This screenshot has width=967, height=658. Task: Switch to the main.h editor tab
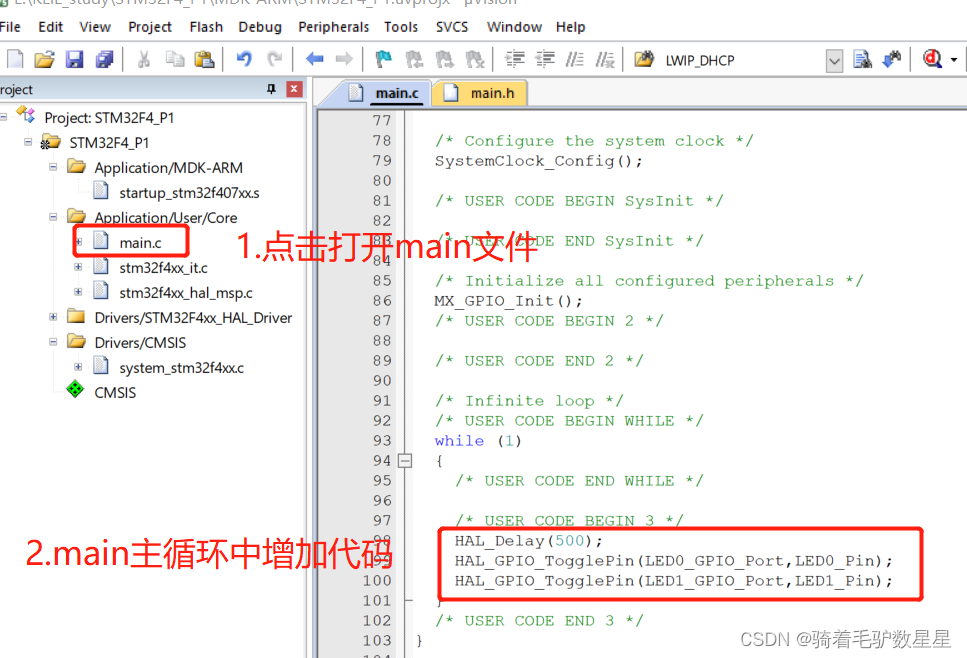click(480, 93)
